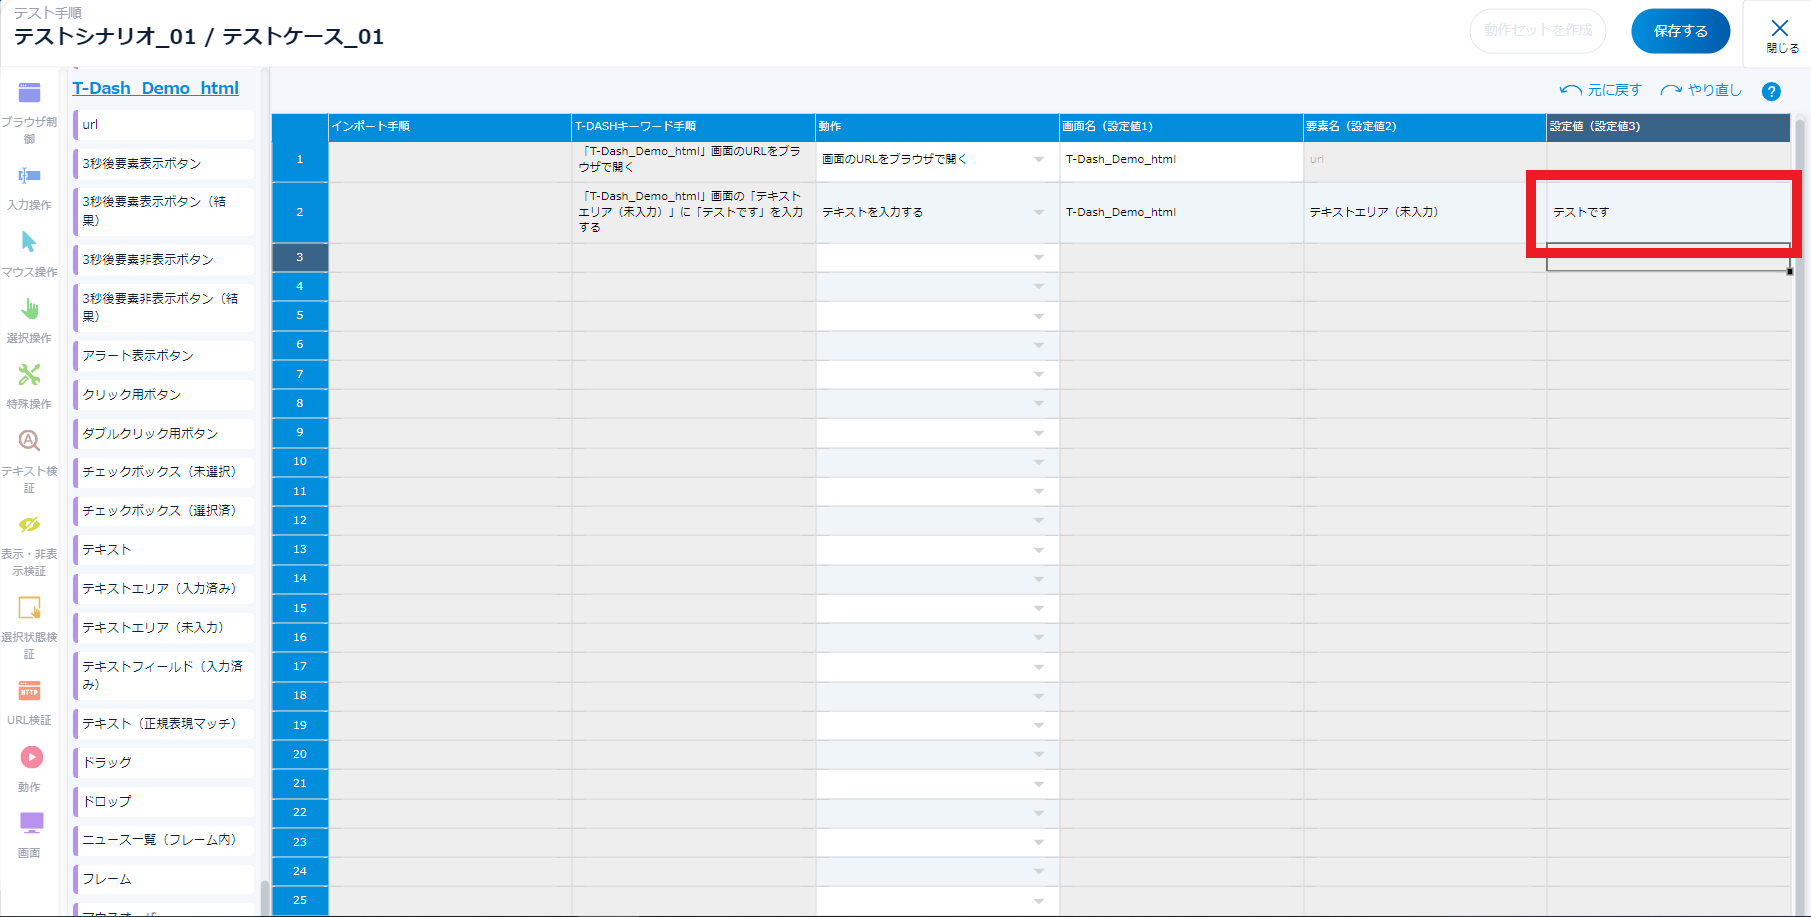Click the 保存する button
This screenshot has width=1811, height=917.
point(1680,31)
